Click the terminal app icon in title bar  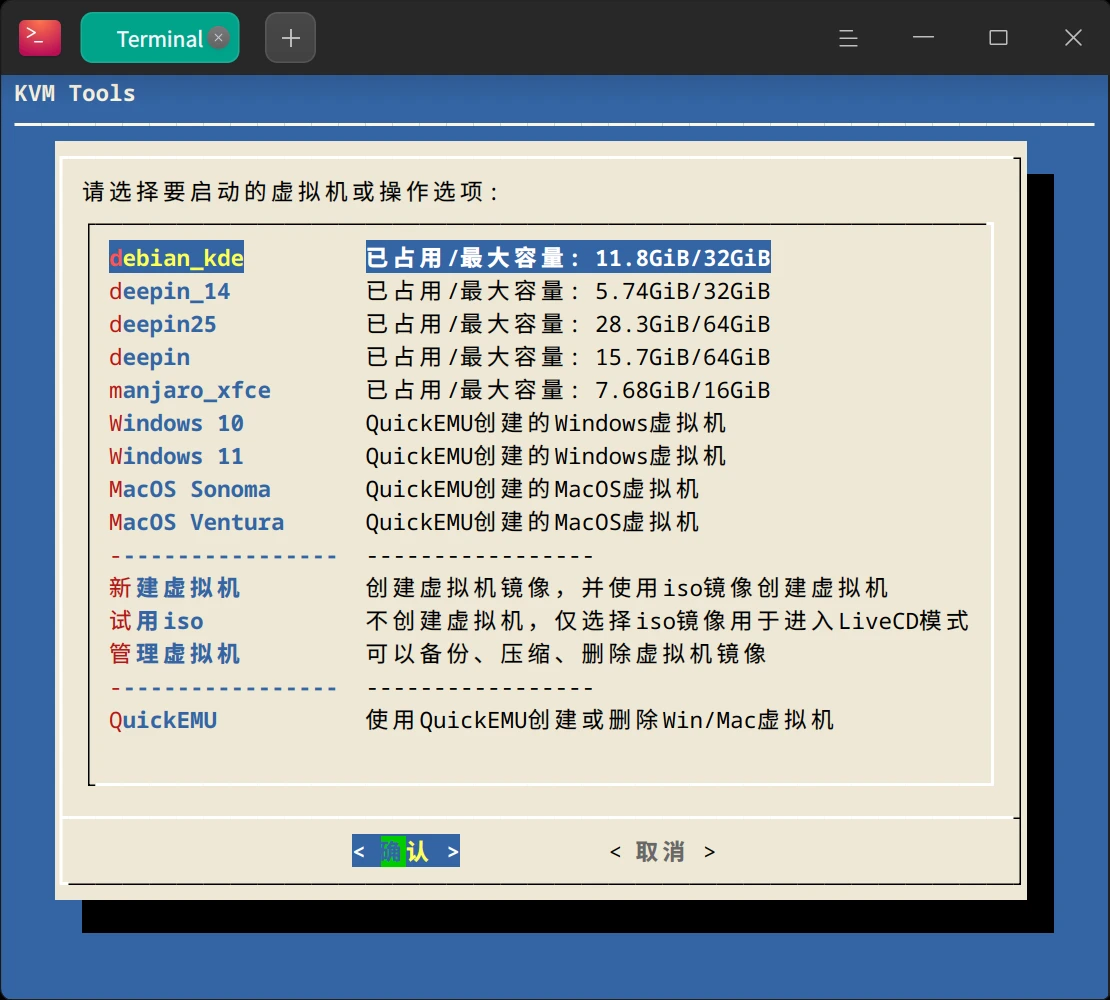click(x=40, y=38)
